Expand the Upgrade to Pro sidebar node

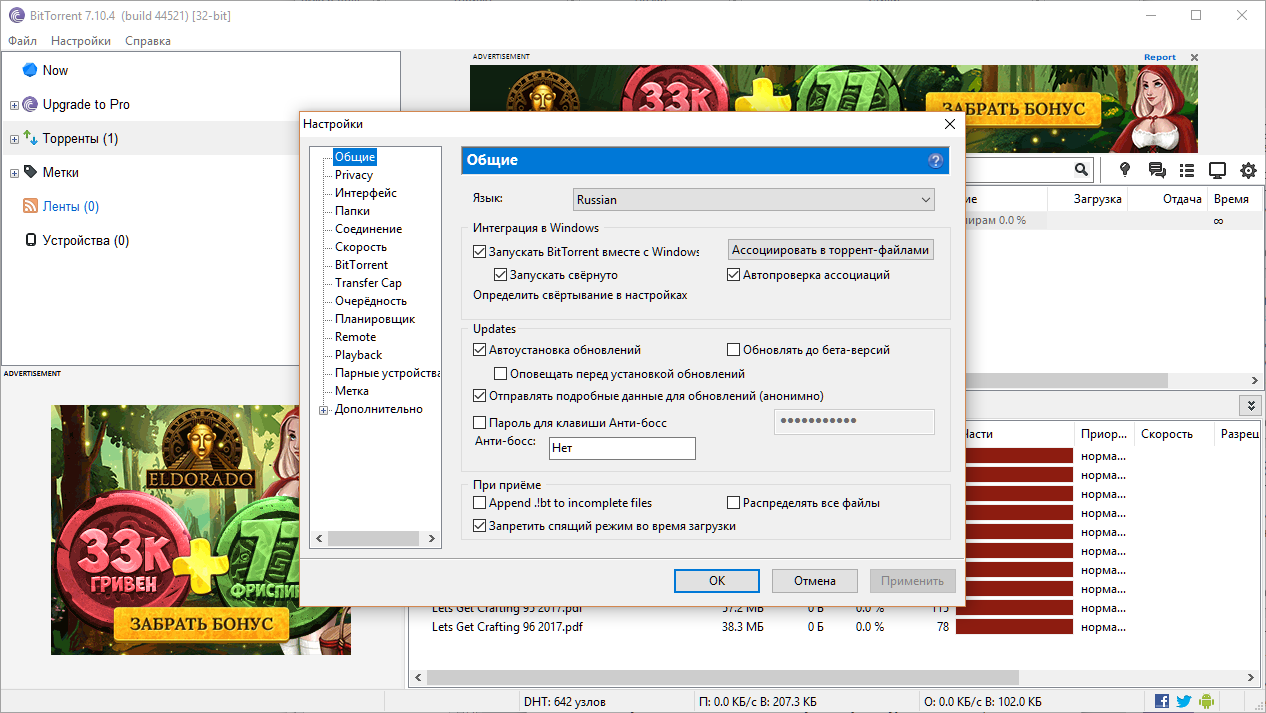14,105
